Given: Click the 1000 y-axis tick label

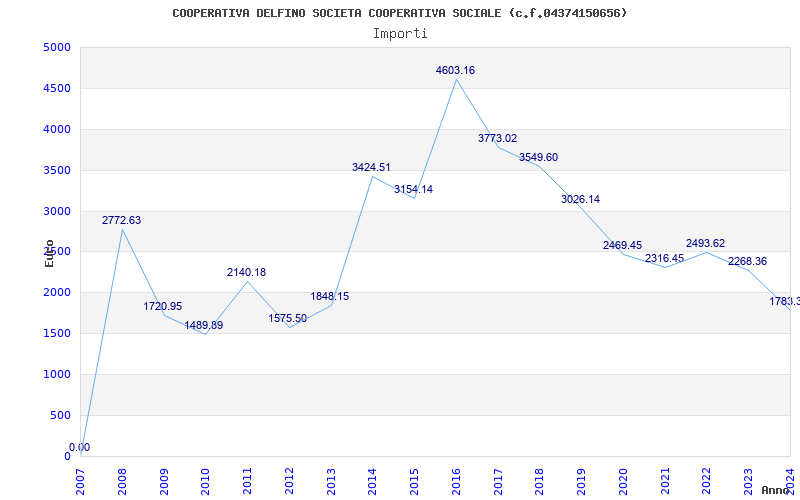Looking at the screenshot, I should tap(57, 374).
